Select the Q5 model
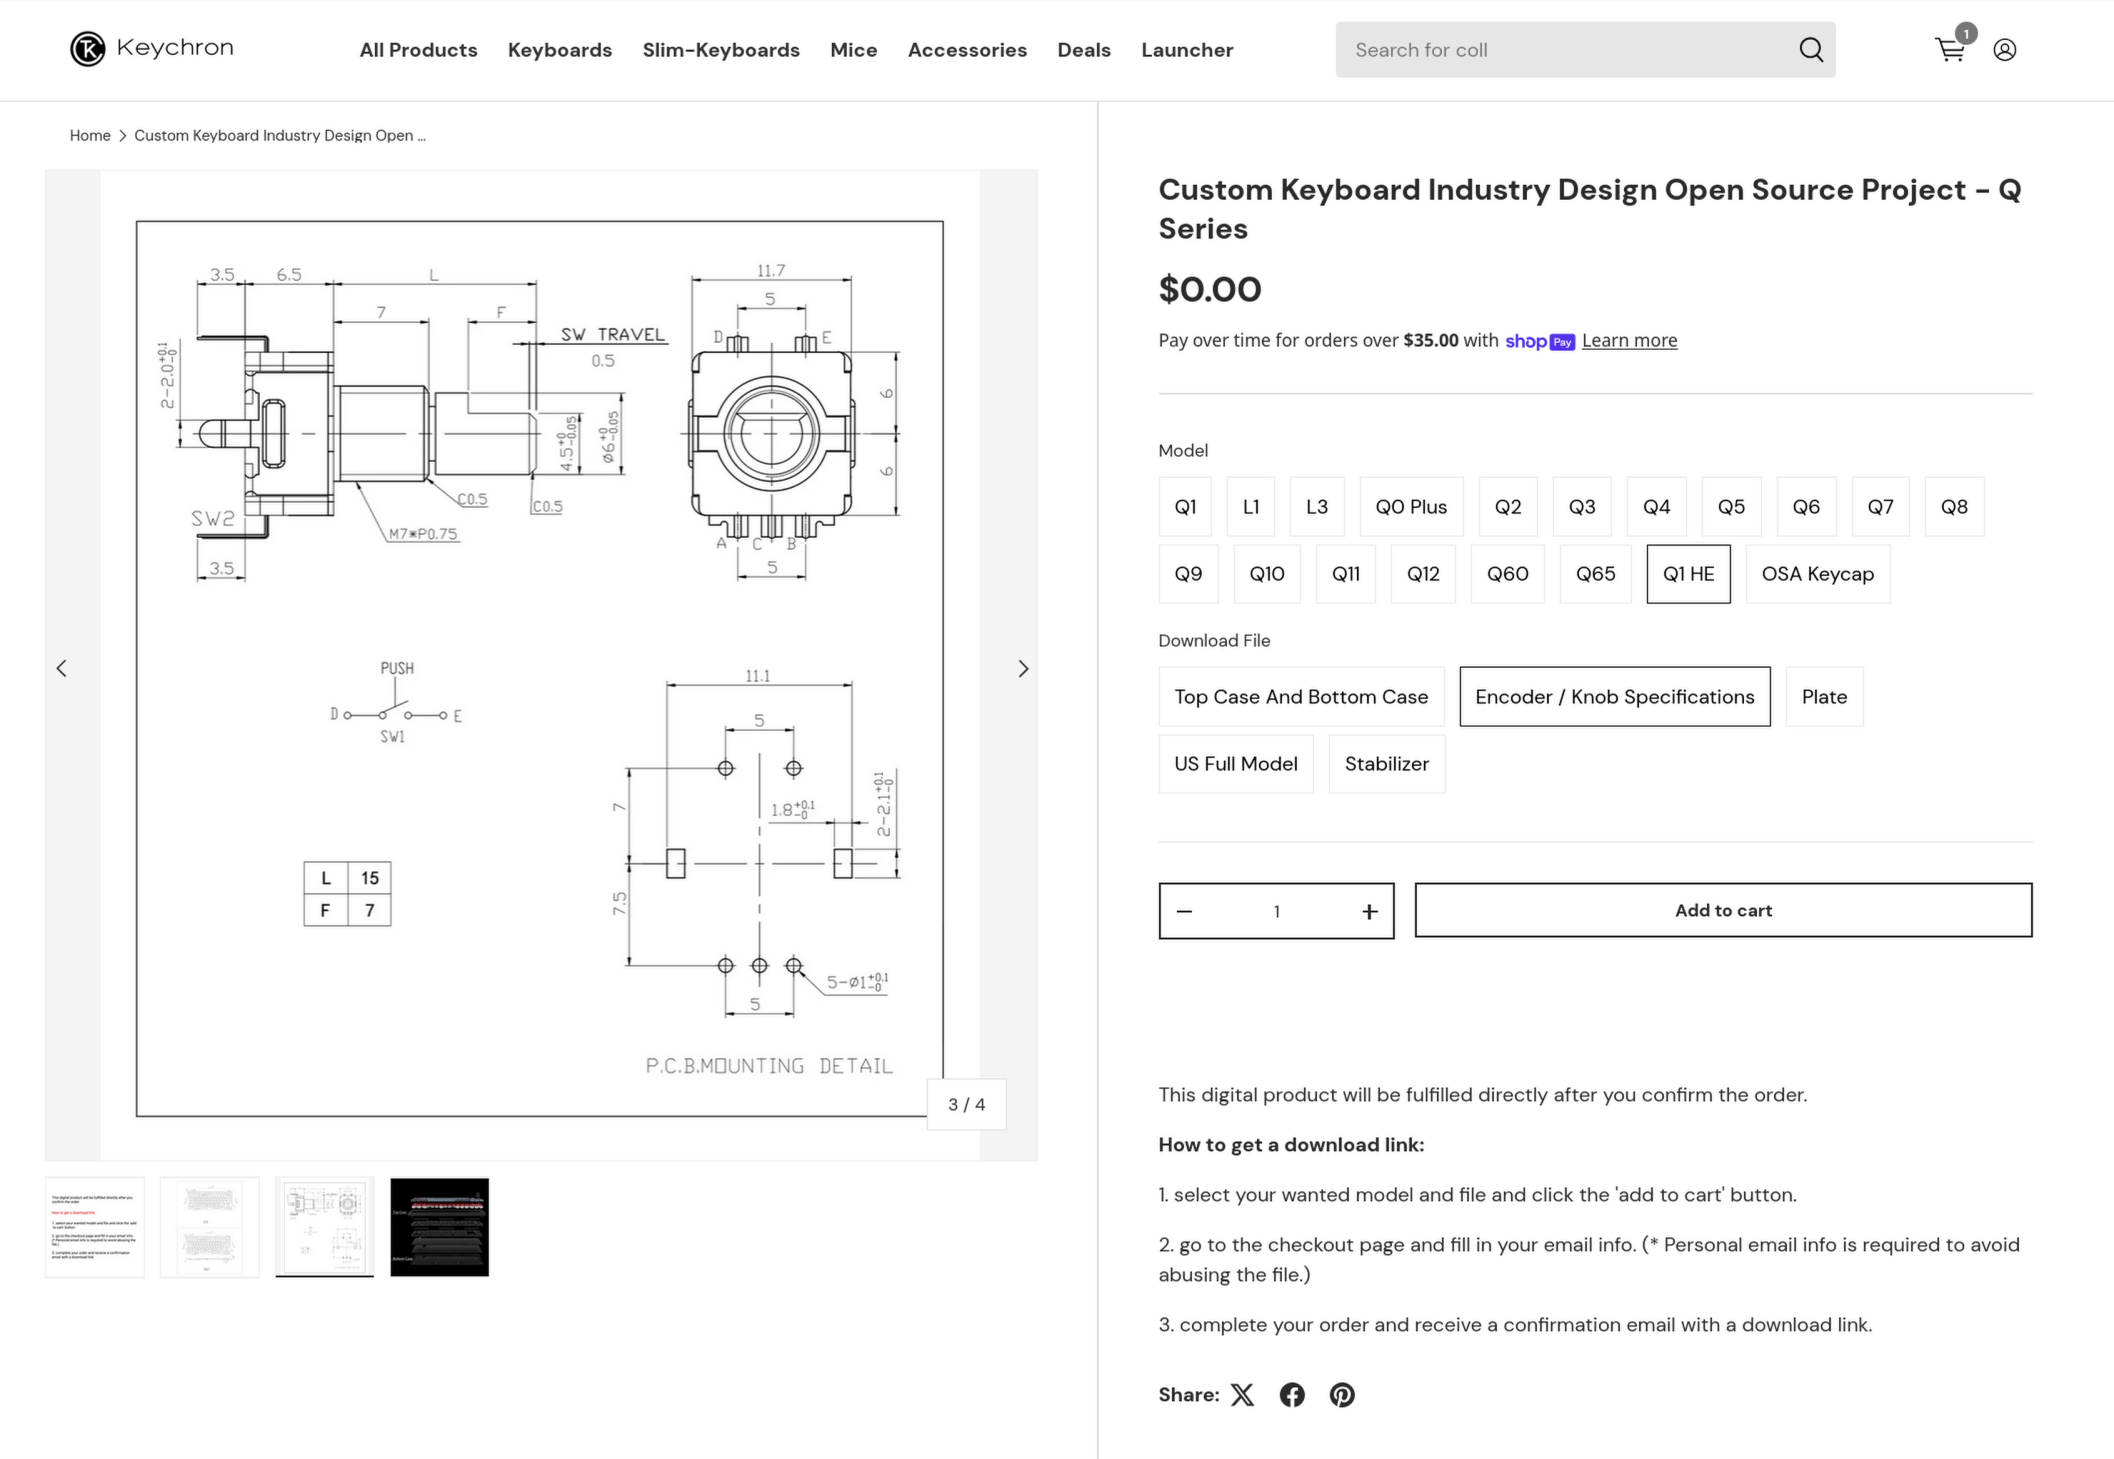Viewport: 2114px width, 1459px height. (1731, 506)
